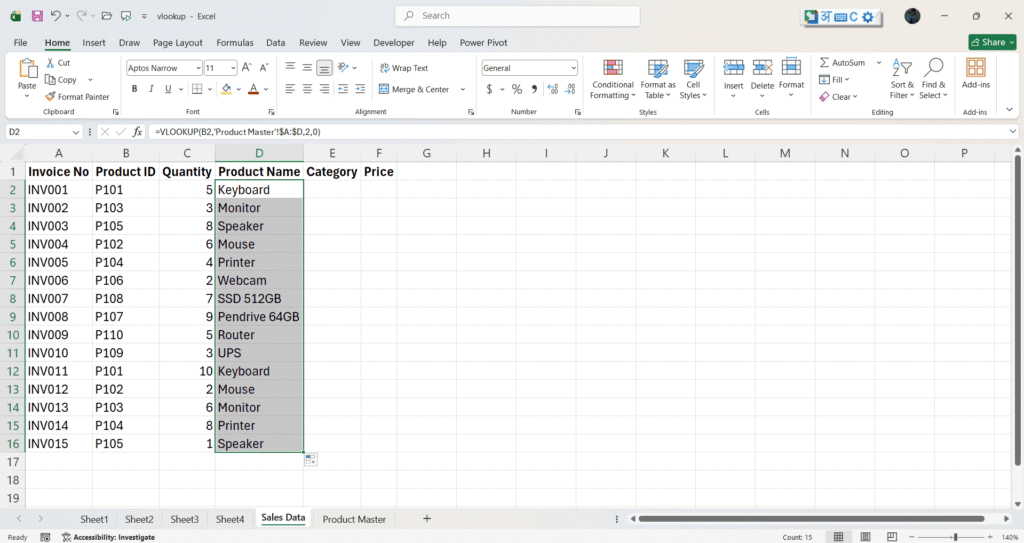Apply percent style
Screen dimensions: 1024x543
517,89
